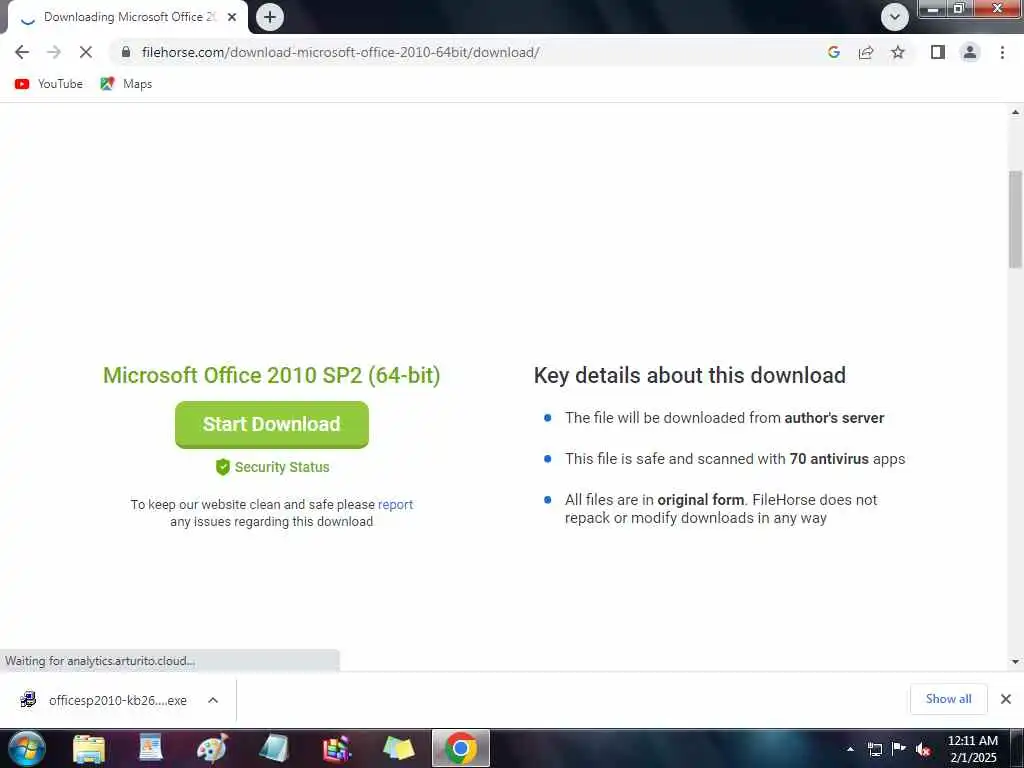Image resolution: width=1024 pixels, height=768 pixels.
Task: Click the scrollbar up arrow
Action: [x=1015, y=112]
